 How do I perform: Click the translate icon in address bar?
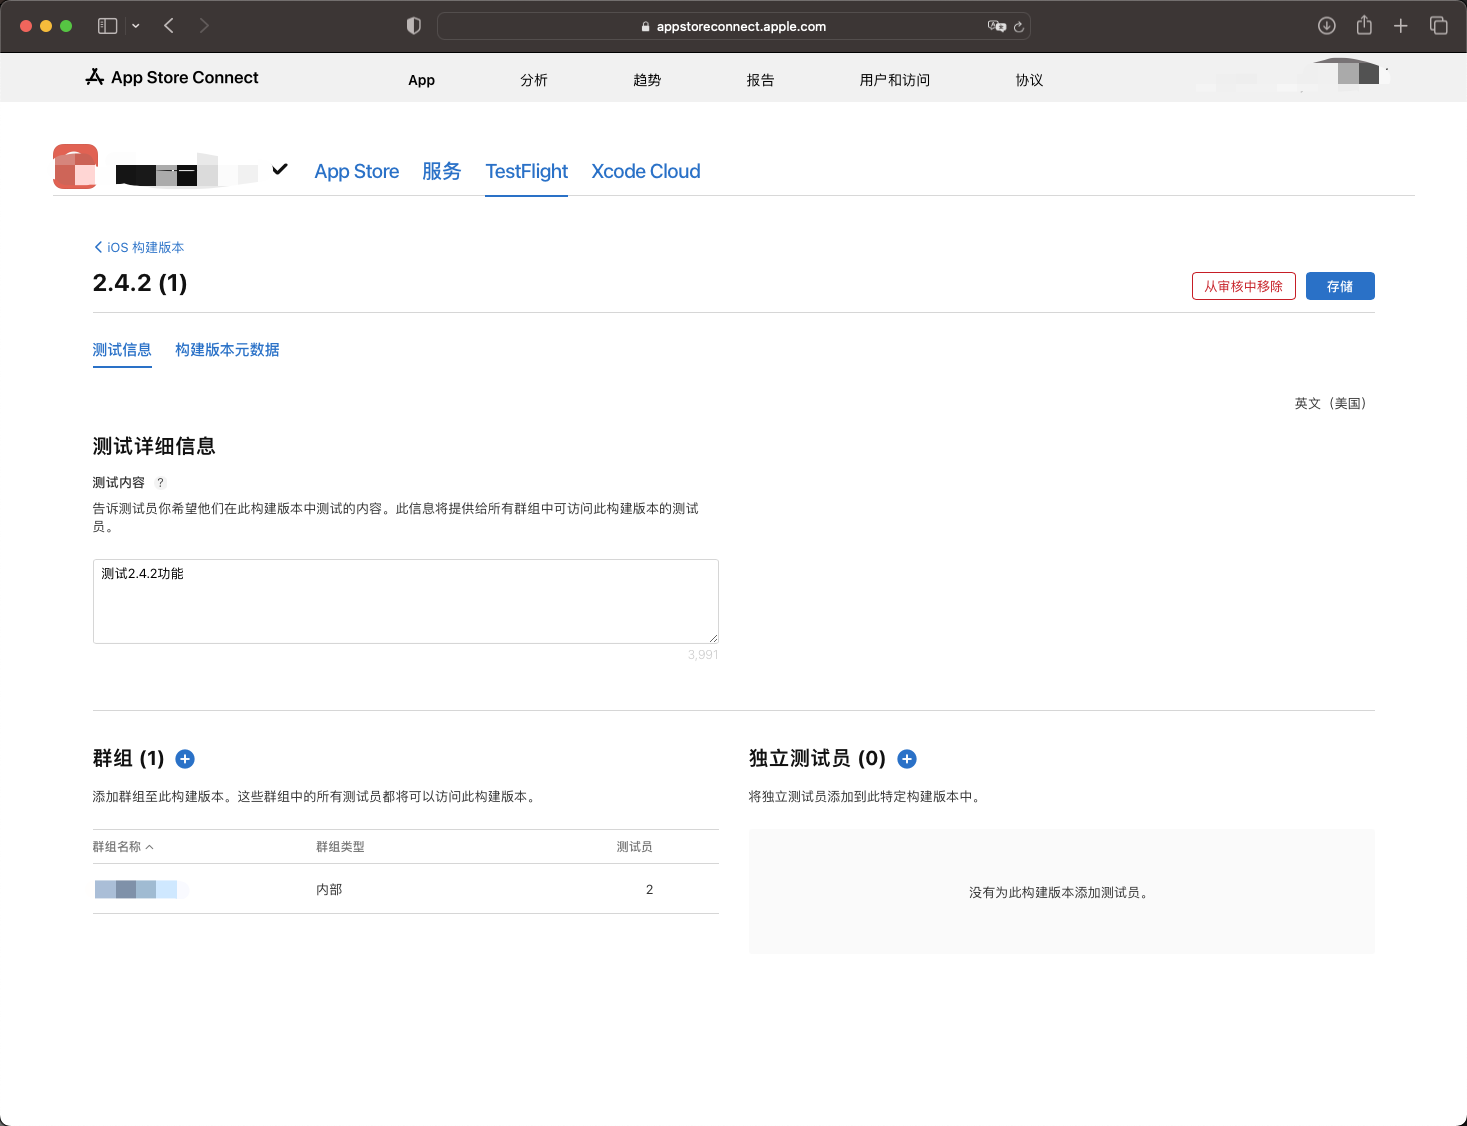[x=996, y=26]
